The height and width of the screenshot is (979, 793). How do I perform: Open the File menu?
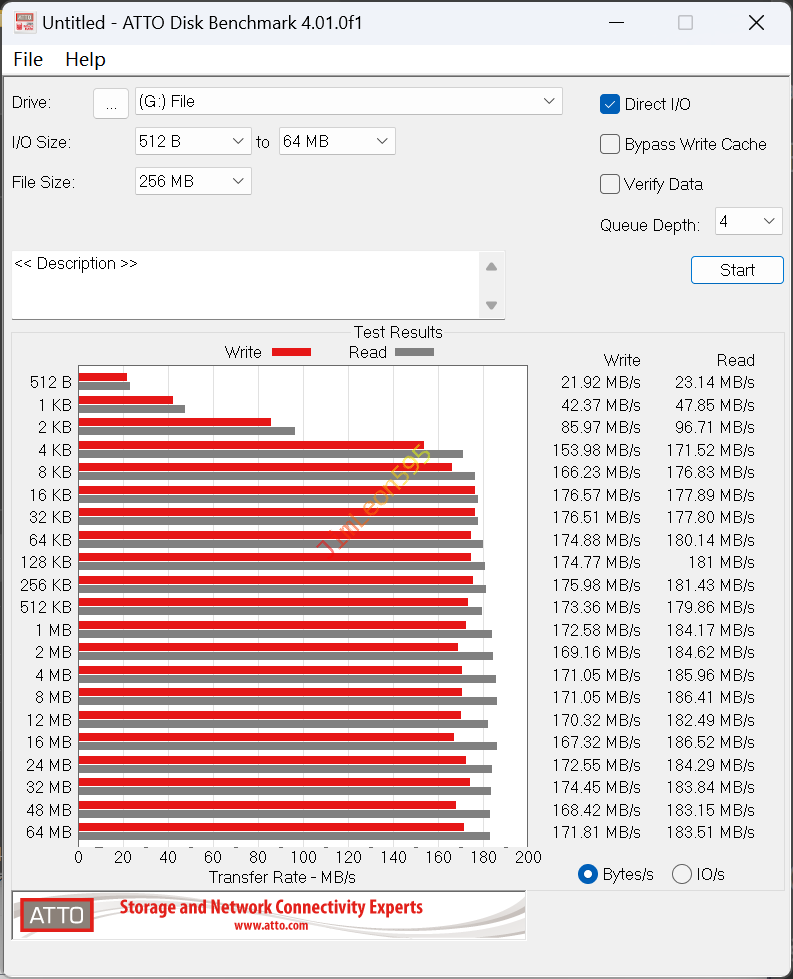[x=28, y=60]
